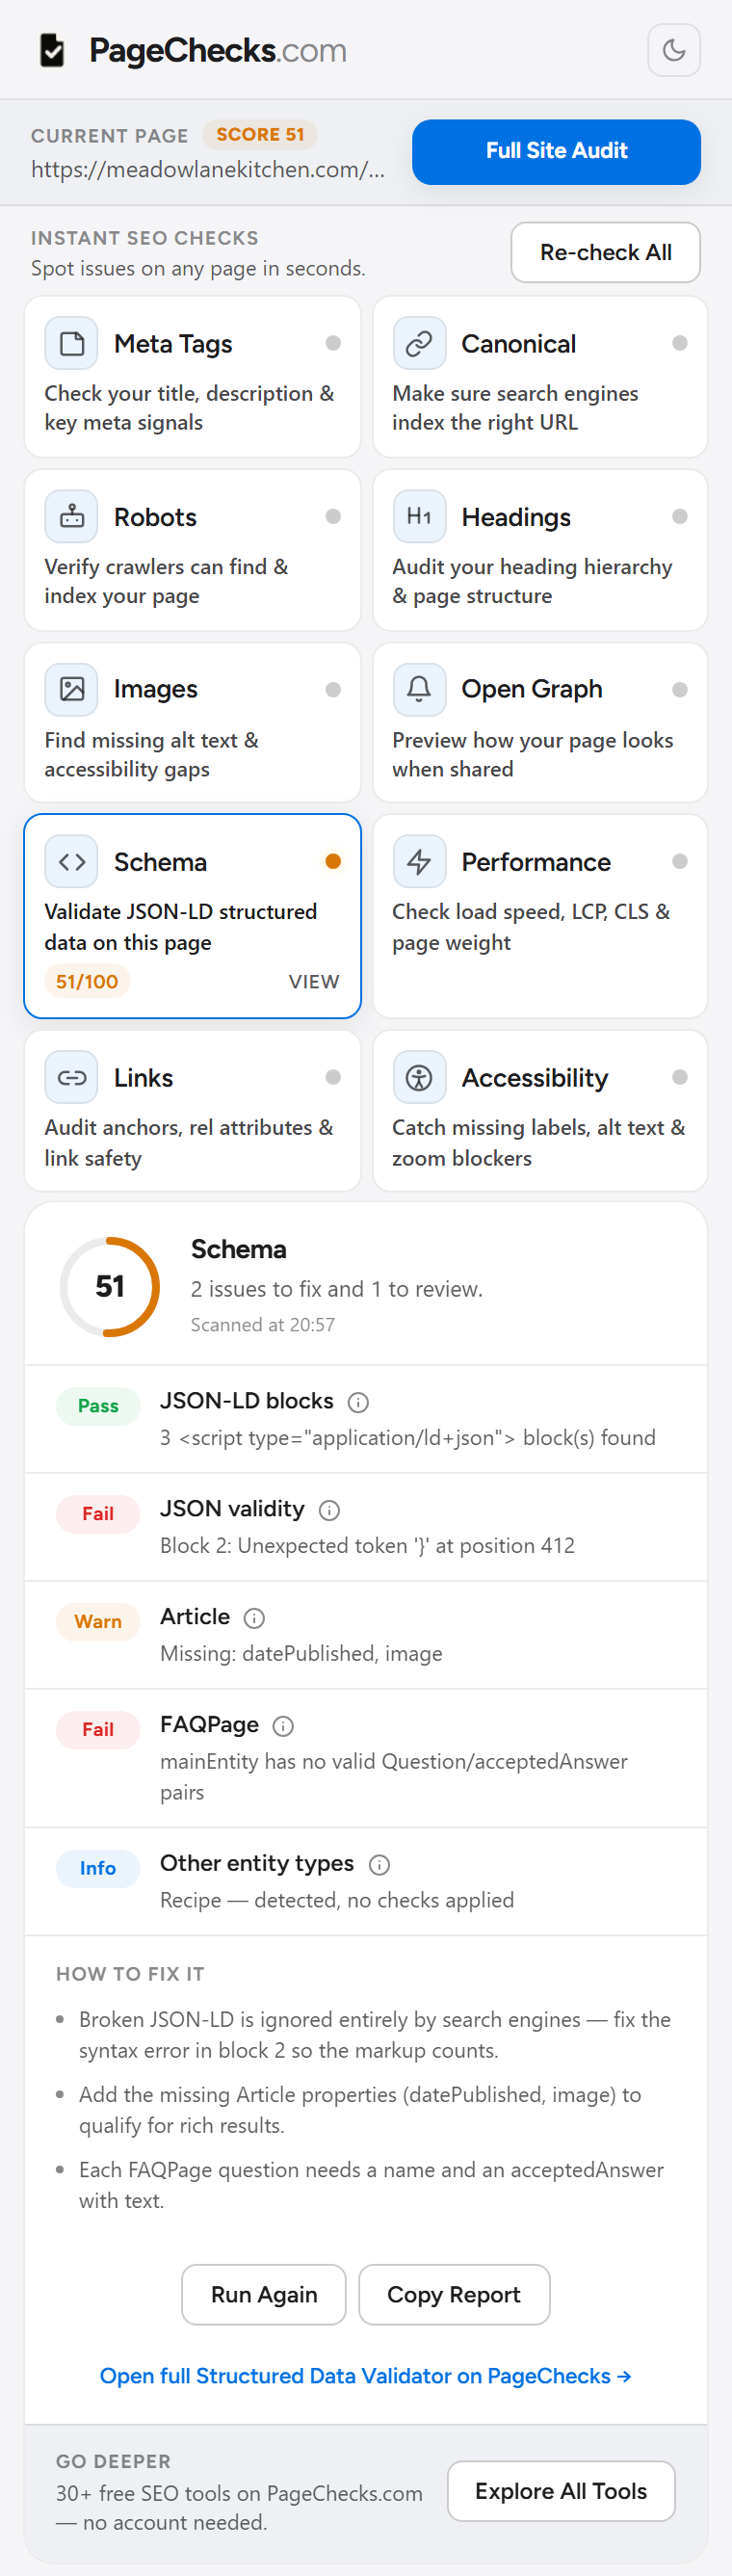Click the 51/100 score badge on Schema card
This screenshot has height=2576, width=732.
coord(87,982)
